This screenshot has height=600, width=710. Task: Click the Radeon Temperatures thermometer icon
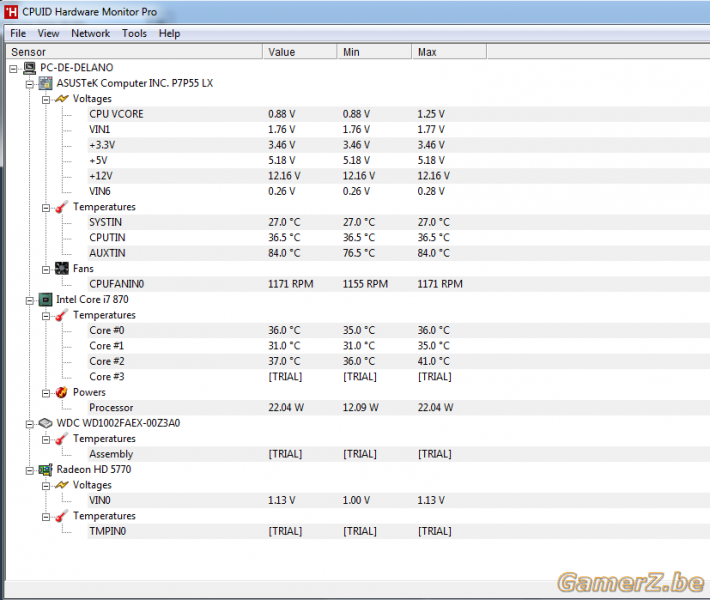coord(62,516)
